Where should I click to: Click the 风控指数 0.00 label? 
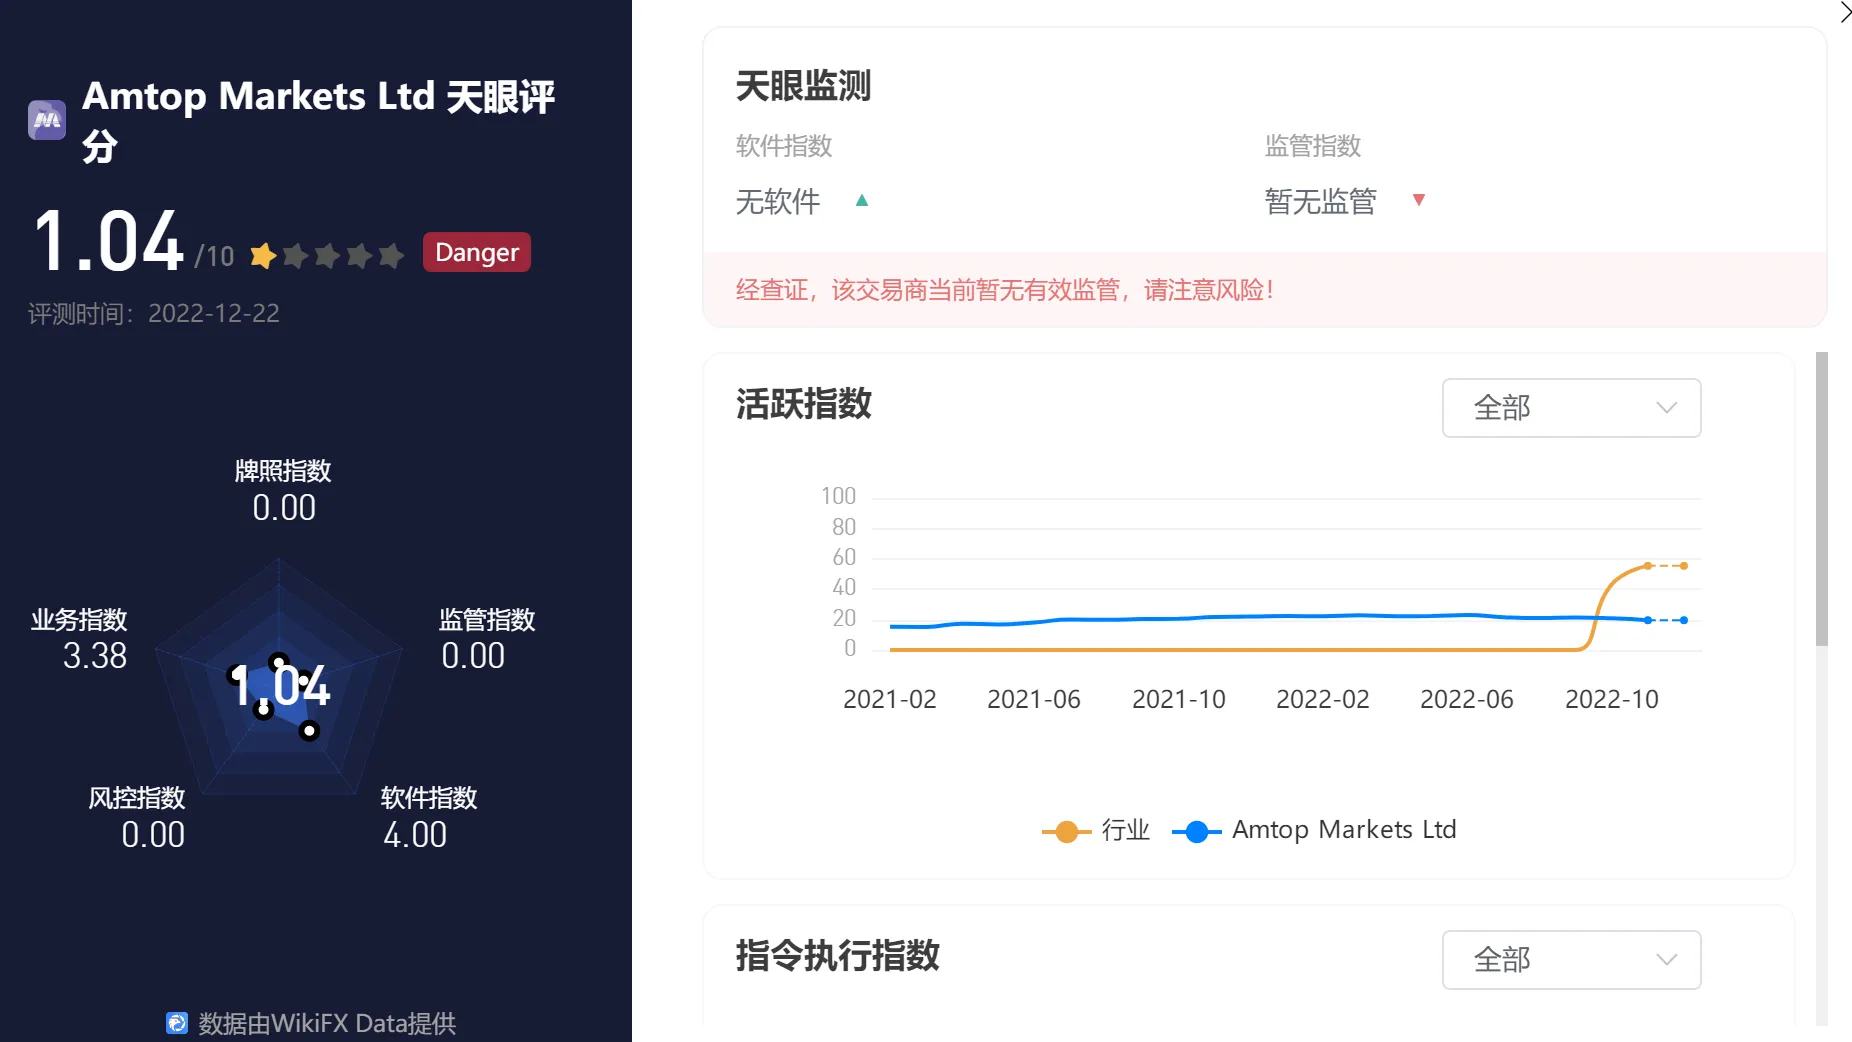[137, 817]
